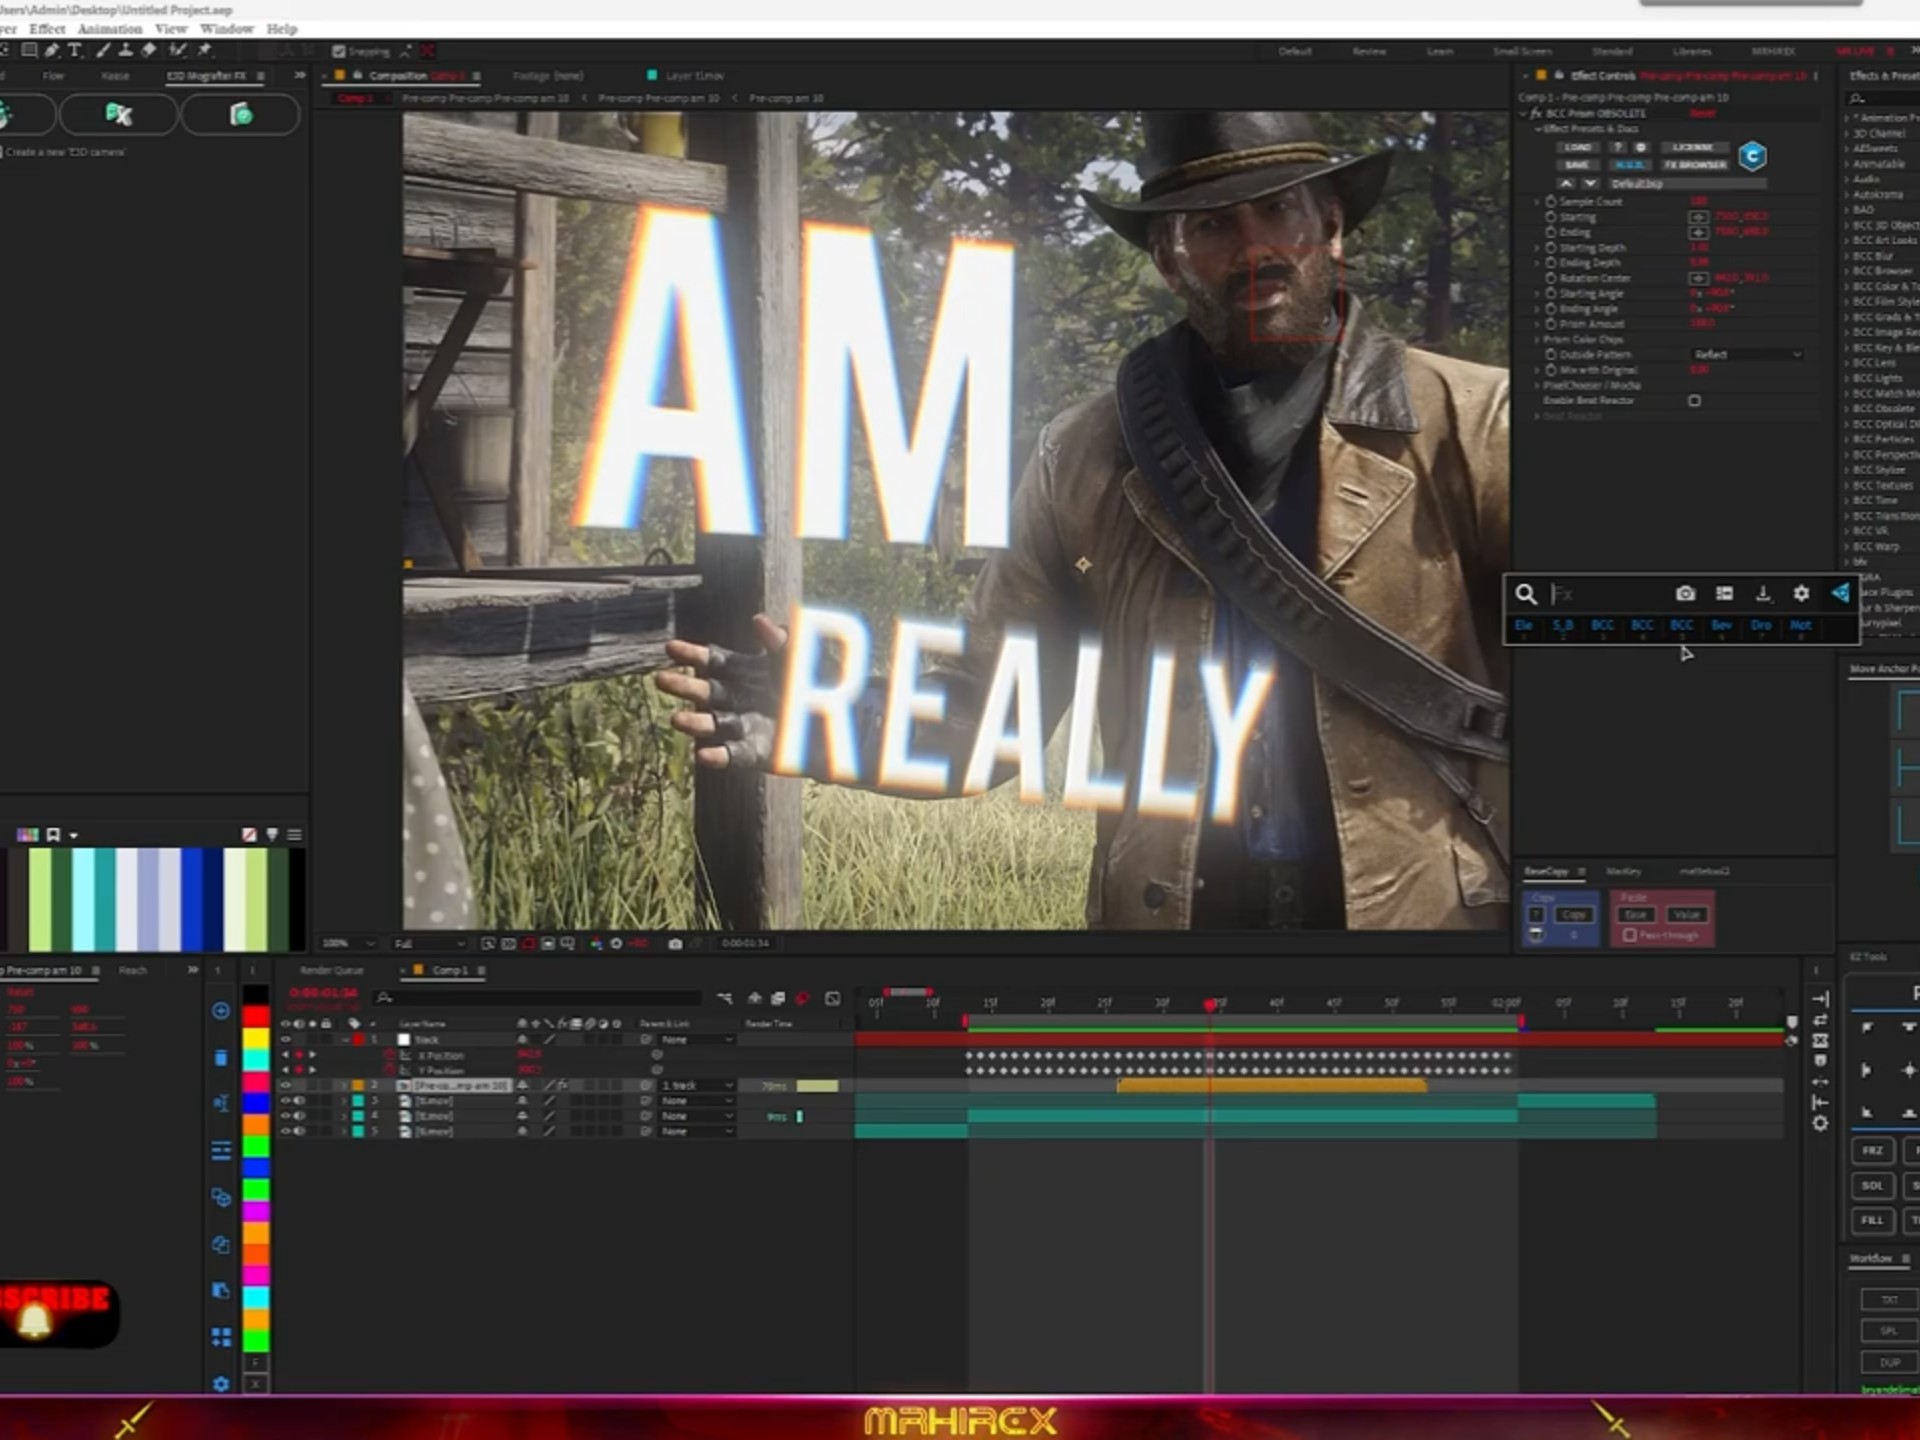Click the blue settings gear at bottom left
This screenshot has width=1920, height=1440.
pos(221,1384)
